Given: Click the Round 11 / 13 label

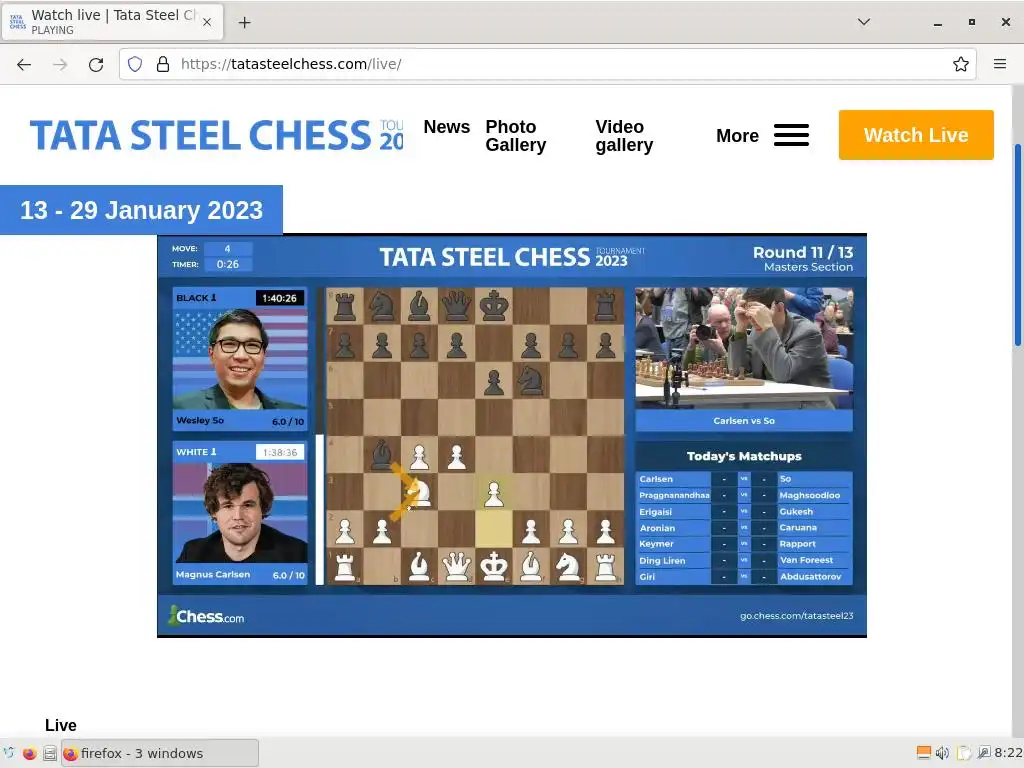Looking at the screenshot, I should click(x=803, y=252).
